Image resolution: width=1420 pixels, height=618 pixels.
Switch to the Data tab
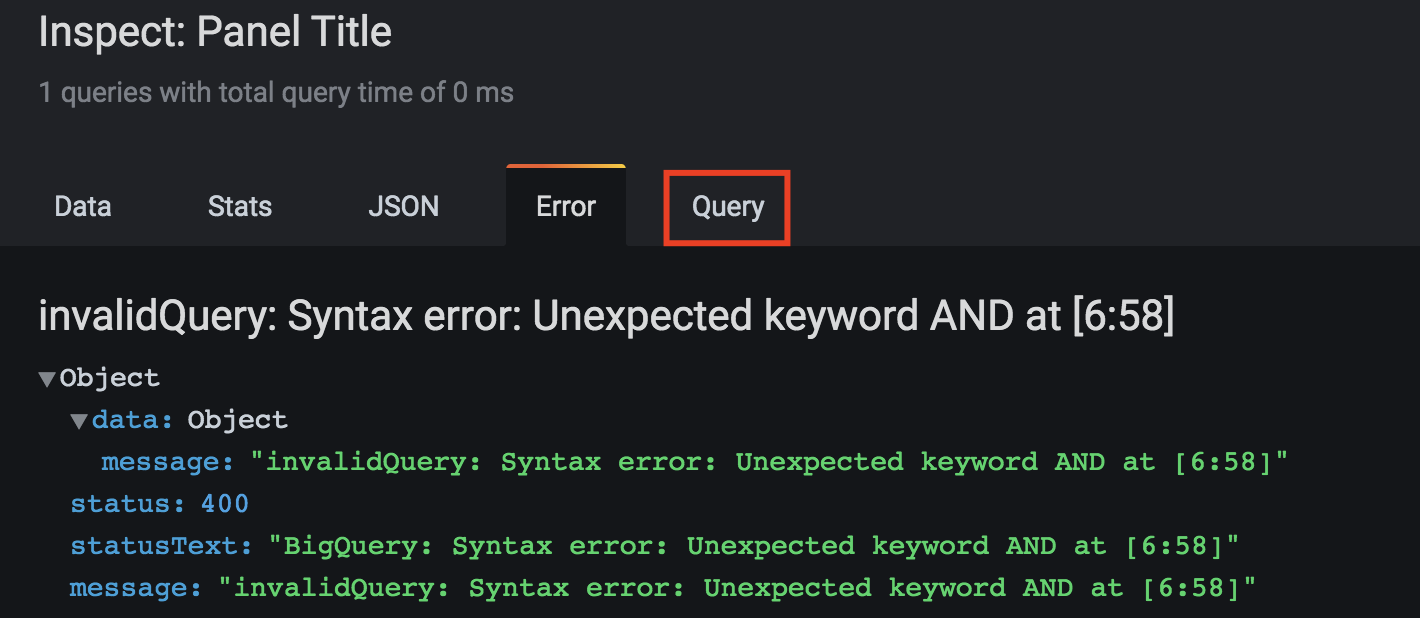(x=83, y=207)
